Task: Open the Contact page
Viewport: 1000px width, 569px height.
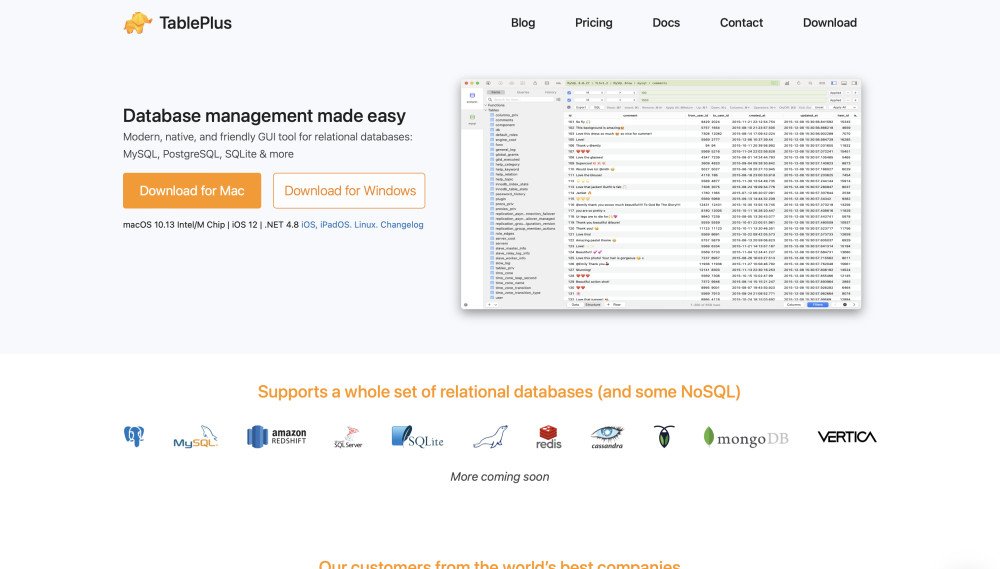Action: coord(741,23)
